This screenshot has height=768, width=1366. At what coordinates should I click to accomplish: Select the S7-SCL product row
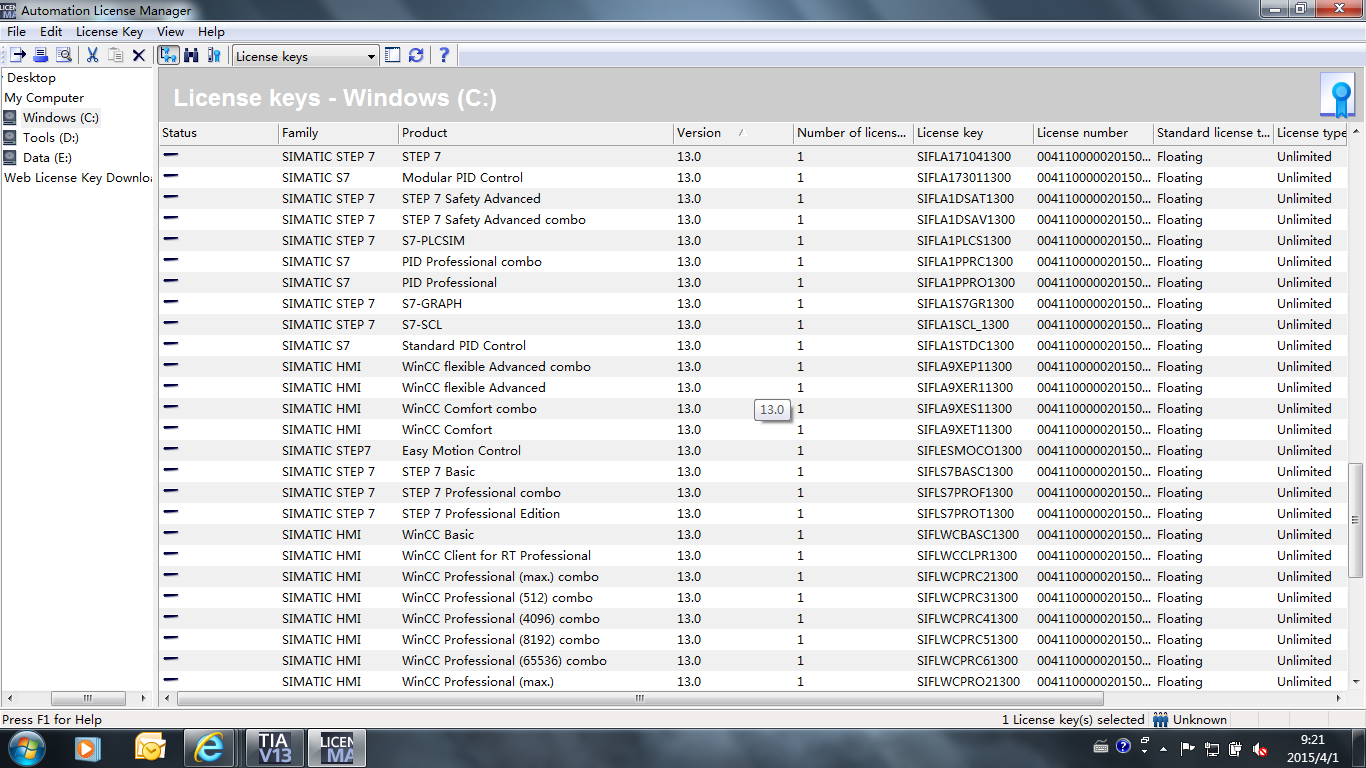point(422,325)
